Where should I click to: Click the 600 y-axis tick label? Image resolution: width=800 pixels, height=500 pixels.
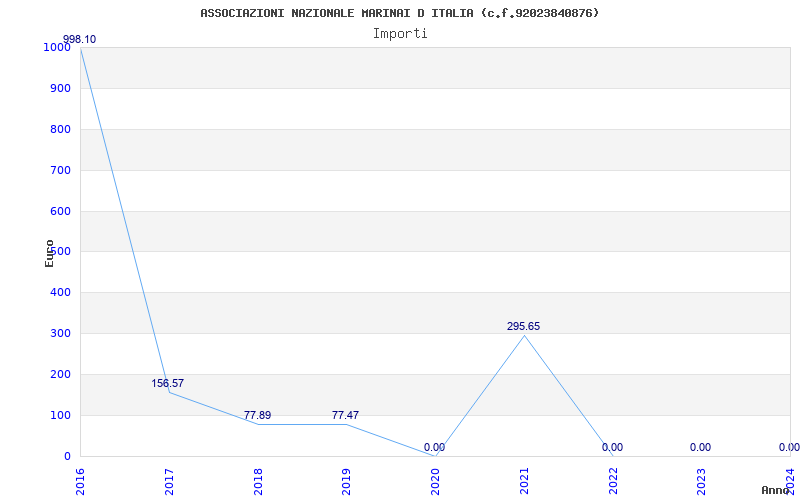60,211
